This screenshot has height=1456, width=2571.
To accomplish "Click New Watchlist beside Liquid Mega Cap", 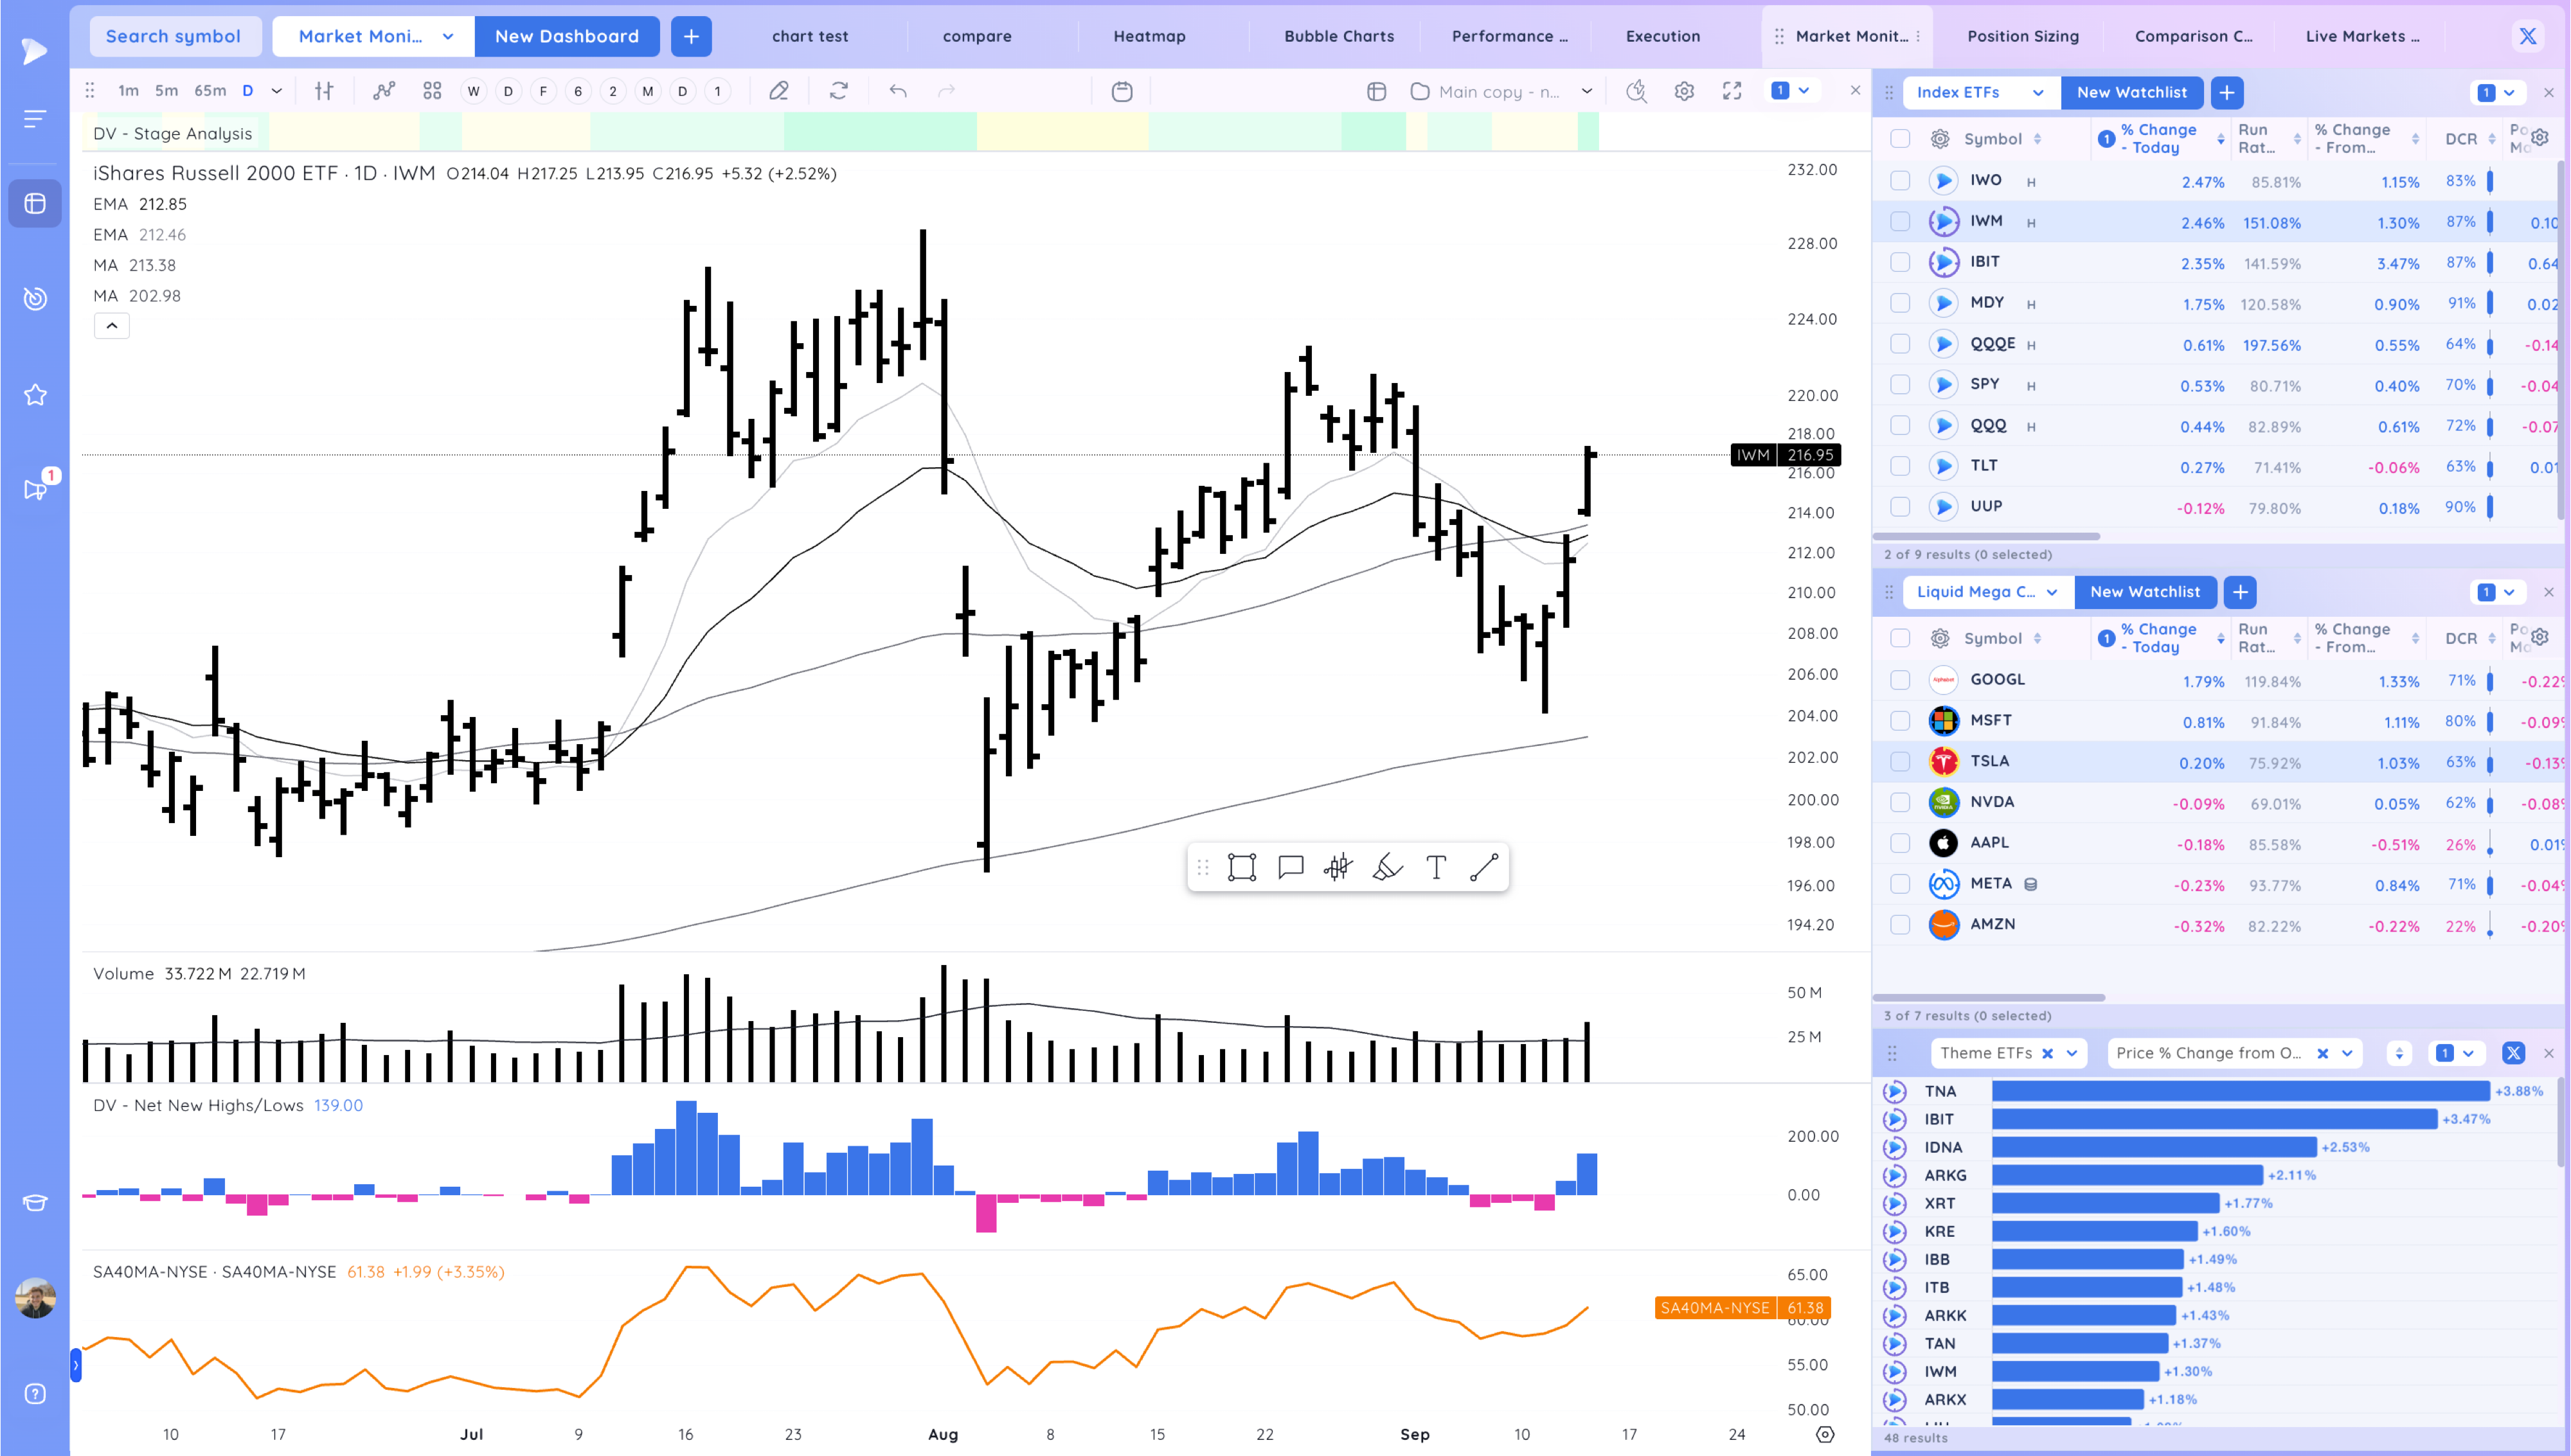I will 2144,592.
